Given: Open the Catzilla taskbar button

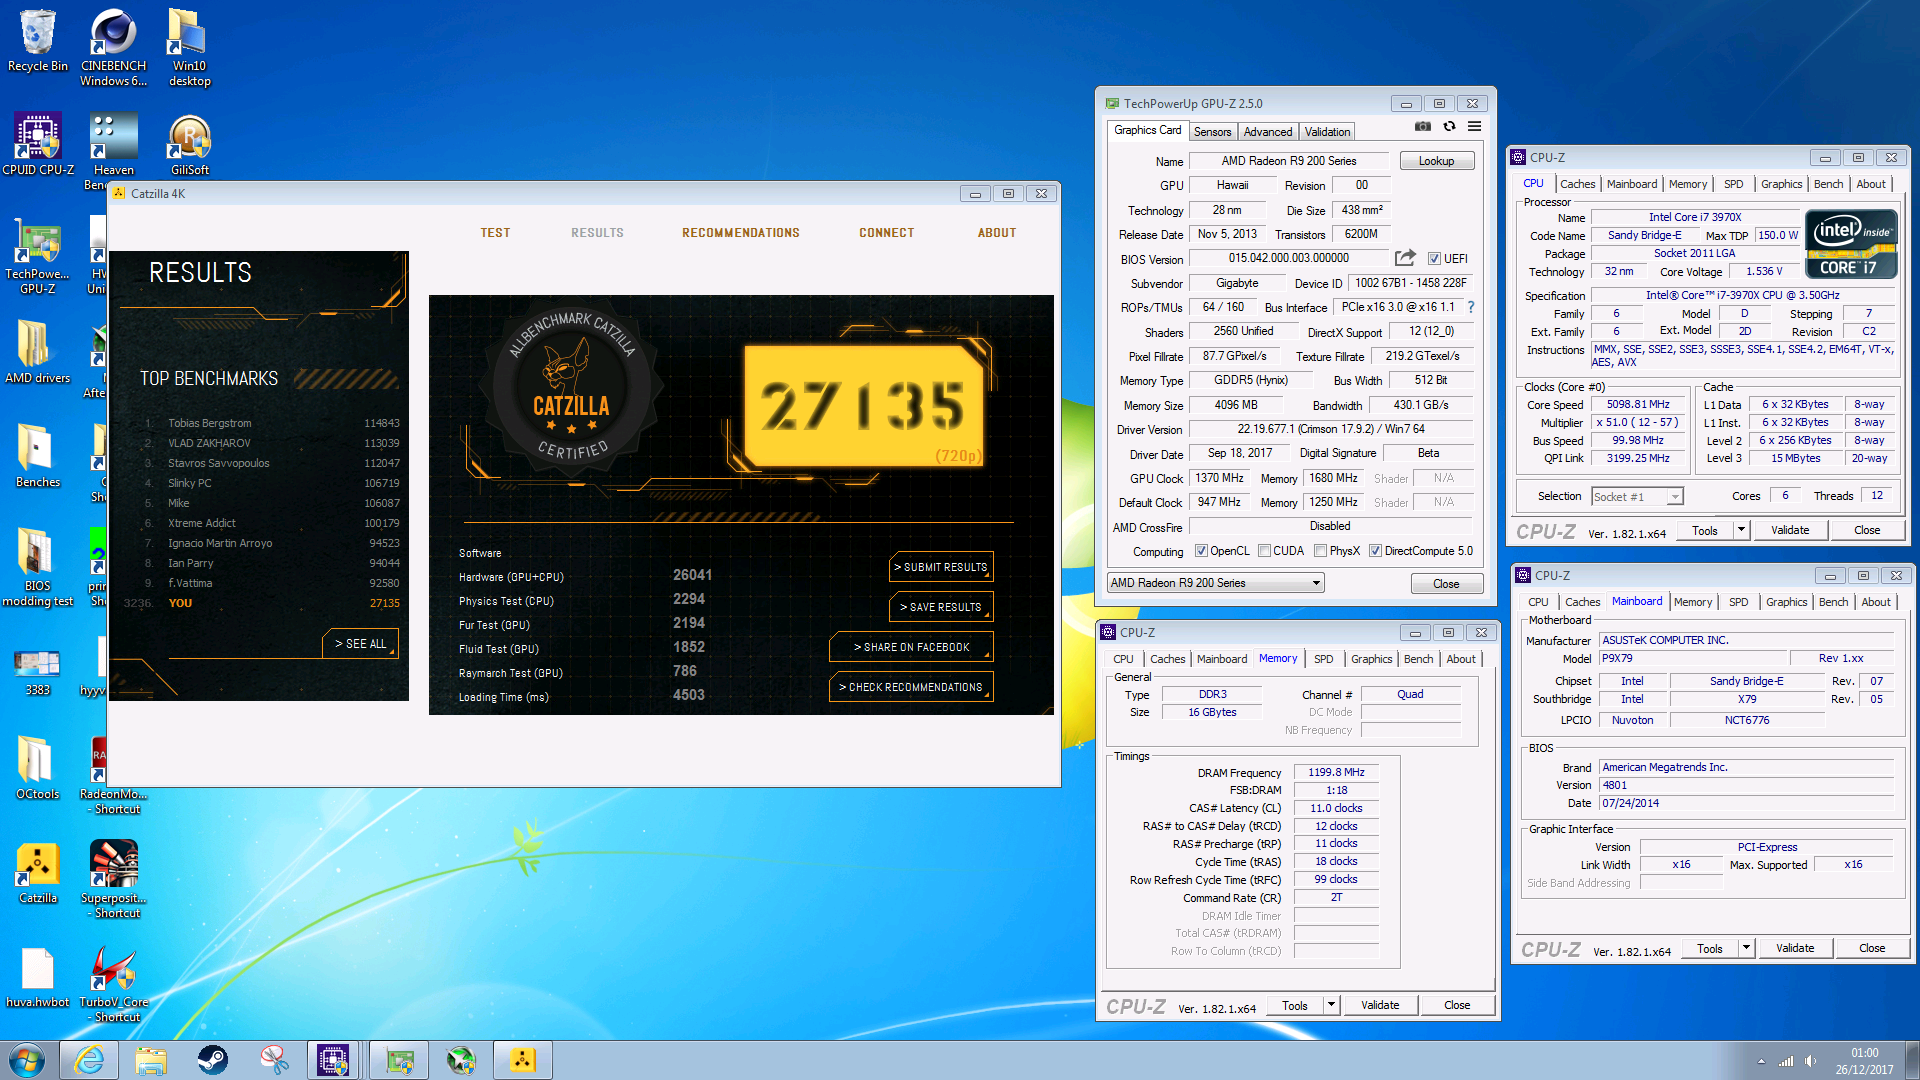Looking at the screenshot, I should 522,1060.
